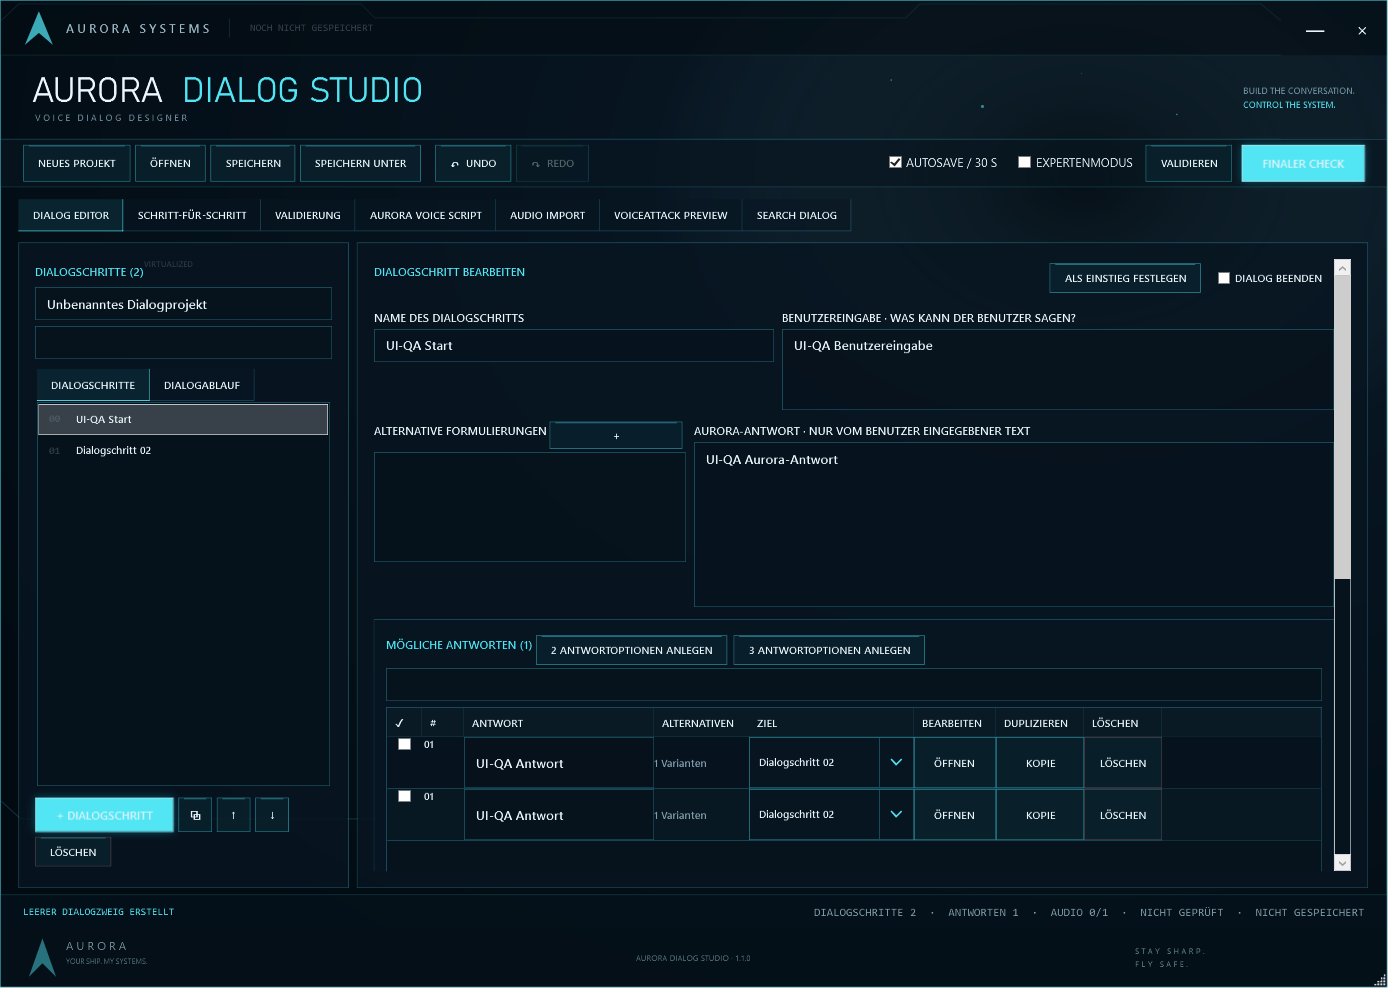Move dialog step down with arrow button

[x=272, y=815]
